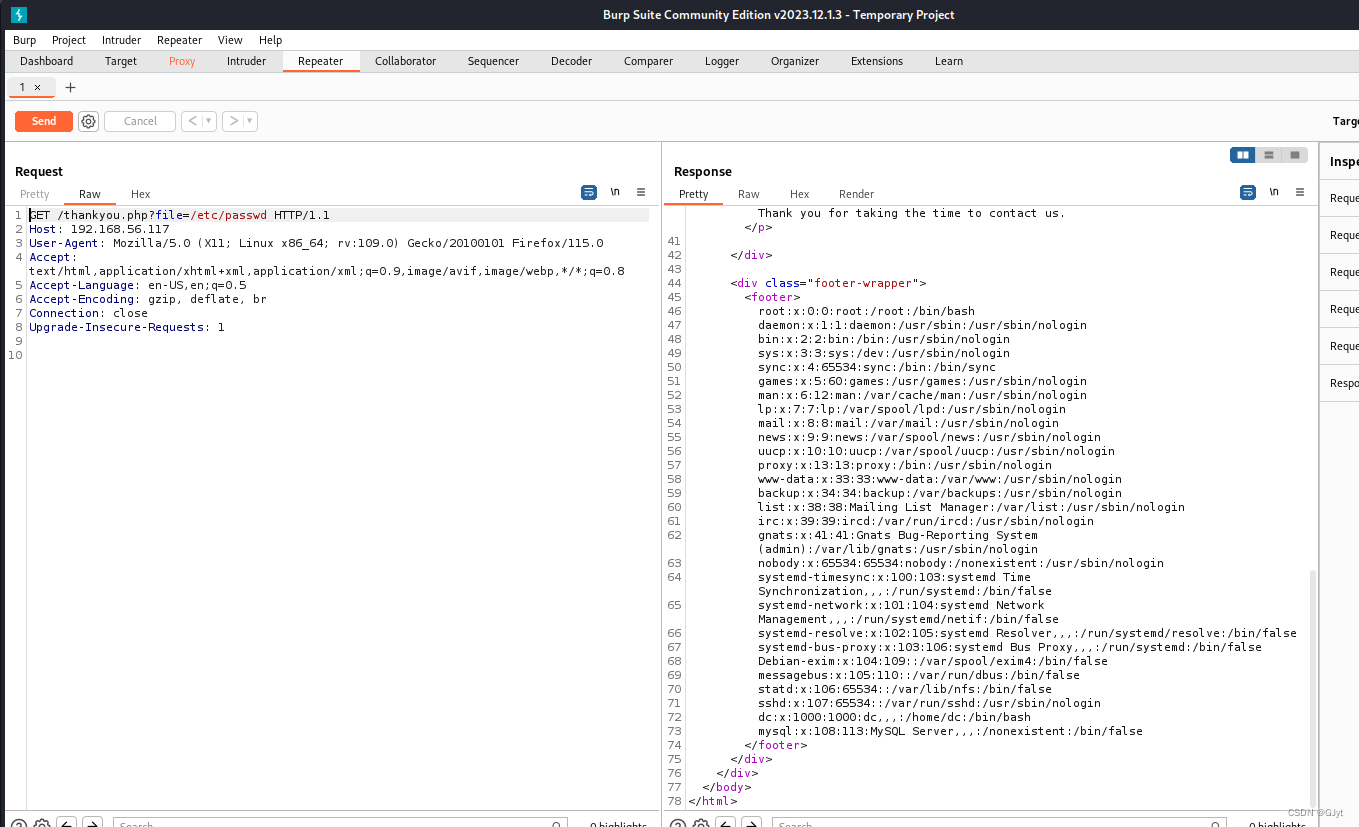Go back to previous request in history
The width and height of the screenshot is (1359, 827).
[192, 121]
